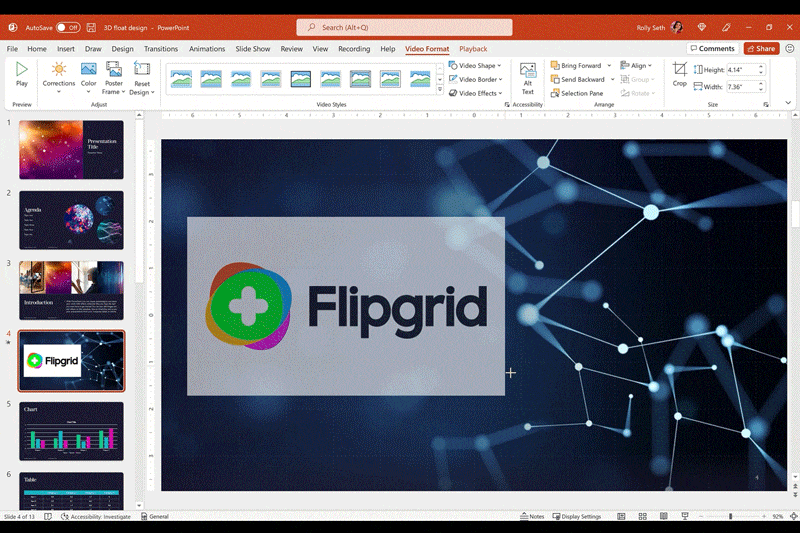Open Poster Frame options
The width and height of the screenshot is (800, 533).
pyautogui.click(x=113, y=78)
